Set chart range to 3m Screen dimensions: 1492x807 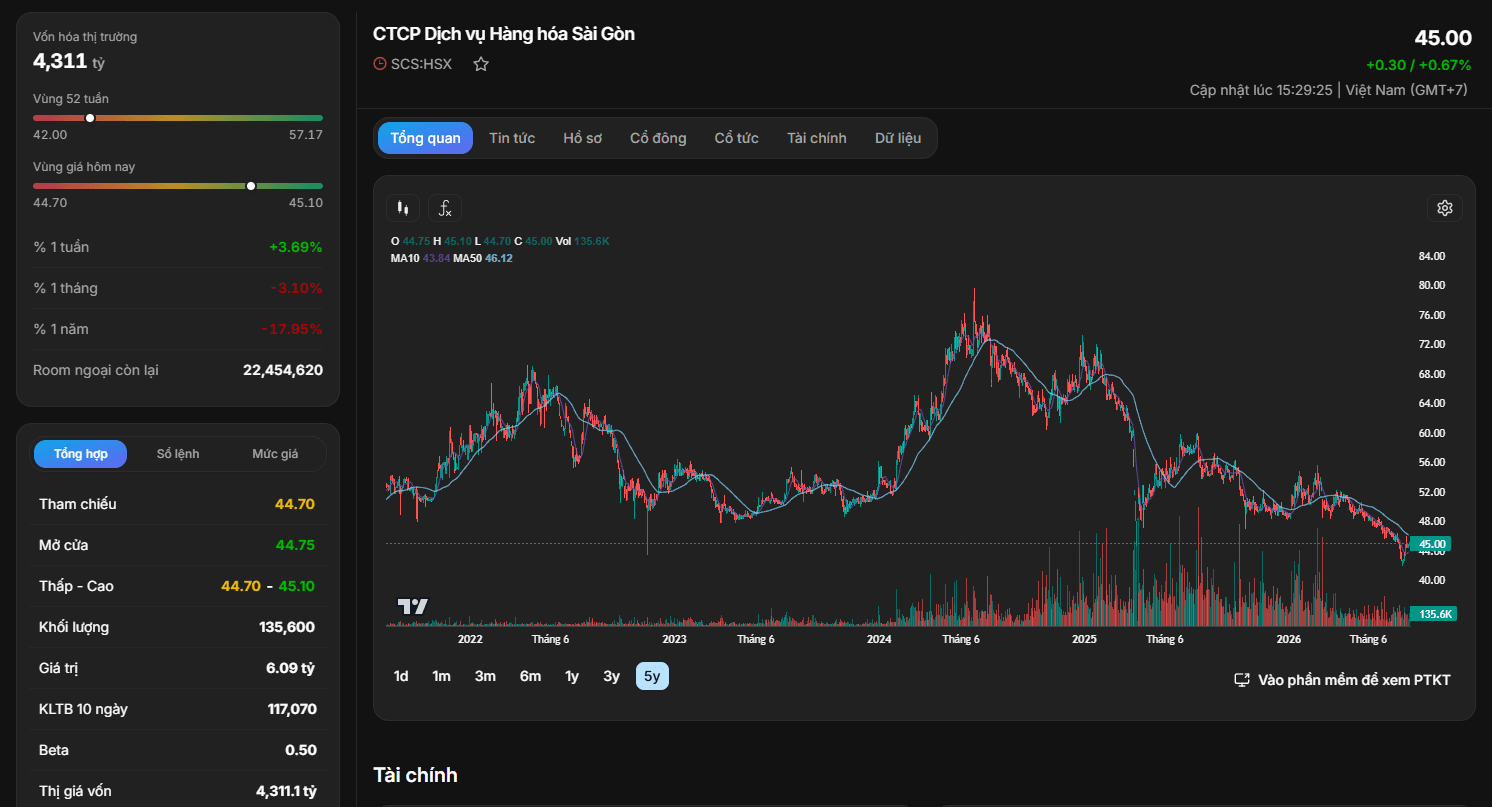pos(485,677)
